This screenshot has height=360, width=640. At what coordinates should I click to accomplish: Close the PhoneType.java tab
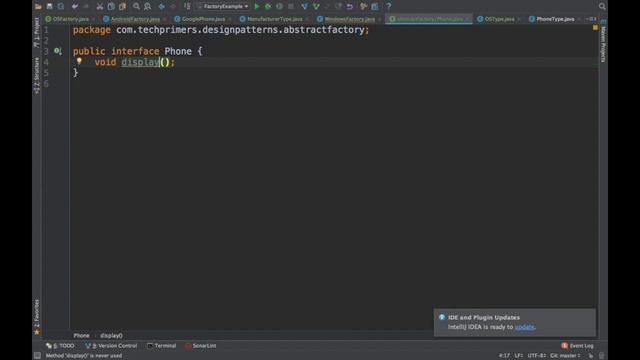coord(579,19)
